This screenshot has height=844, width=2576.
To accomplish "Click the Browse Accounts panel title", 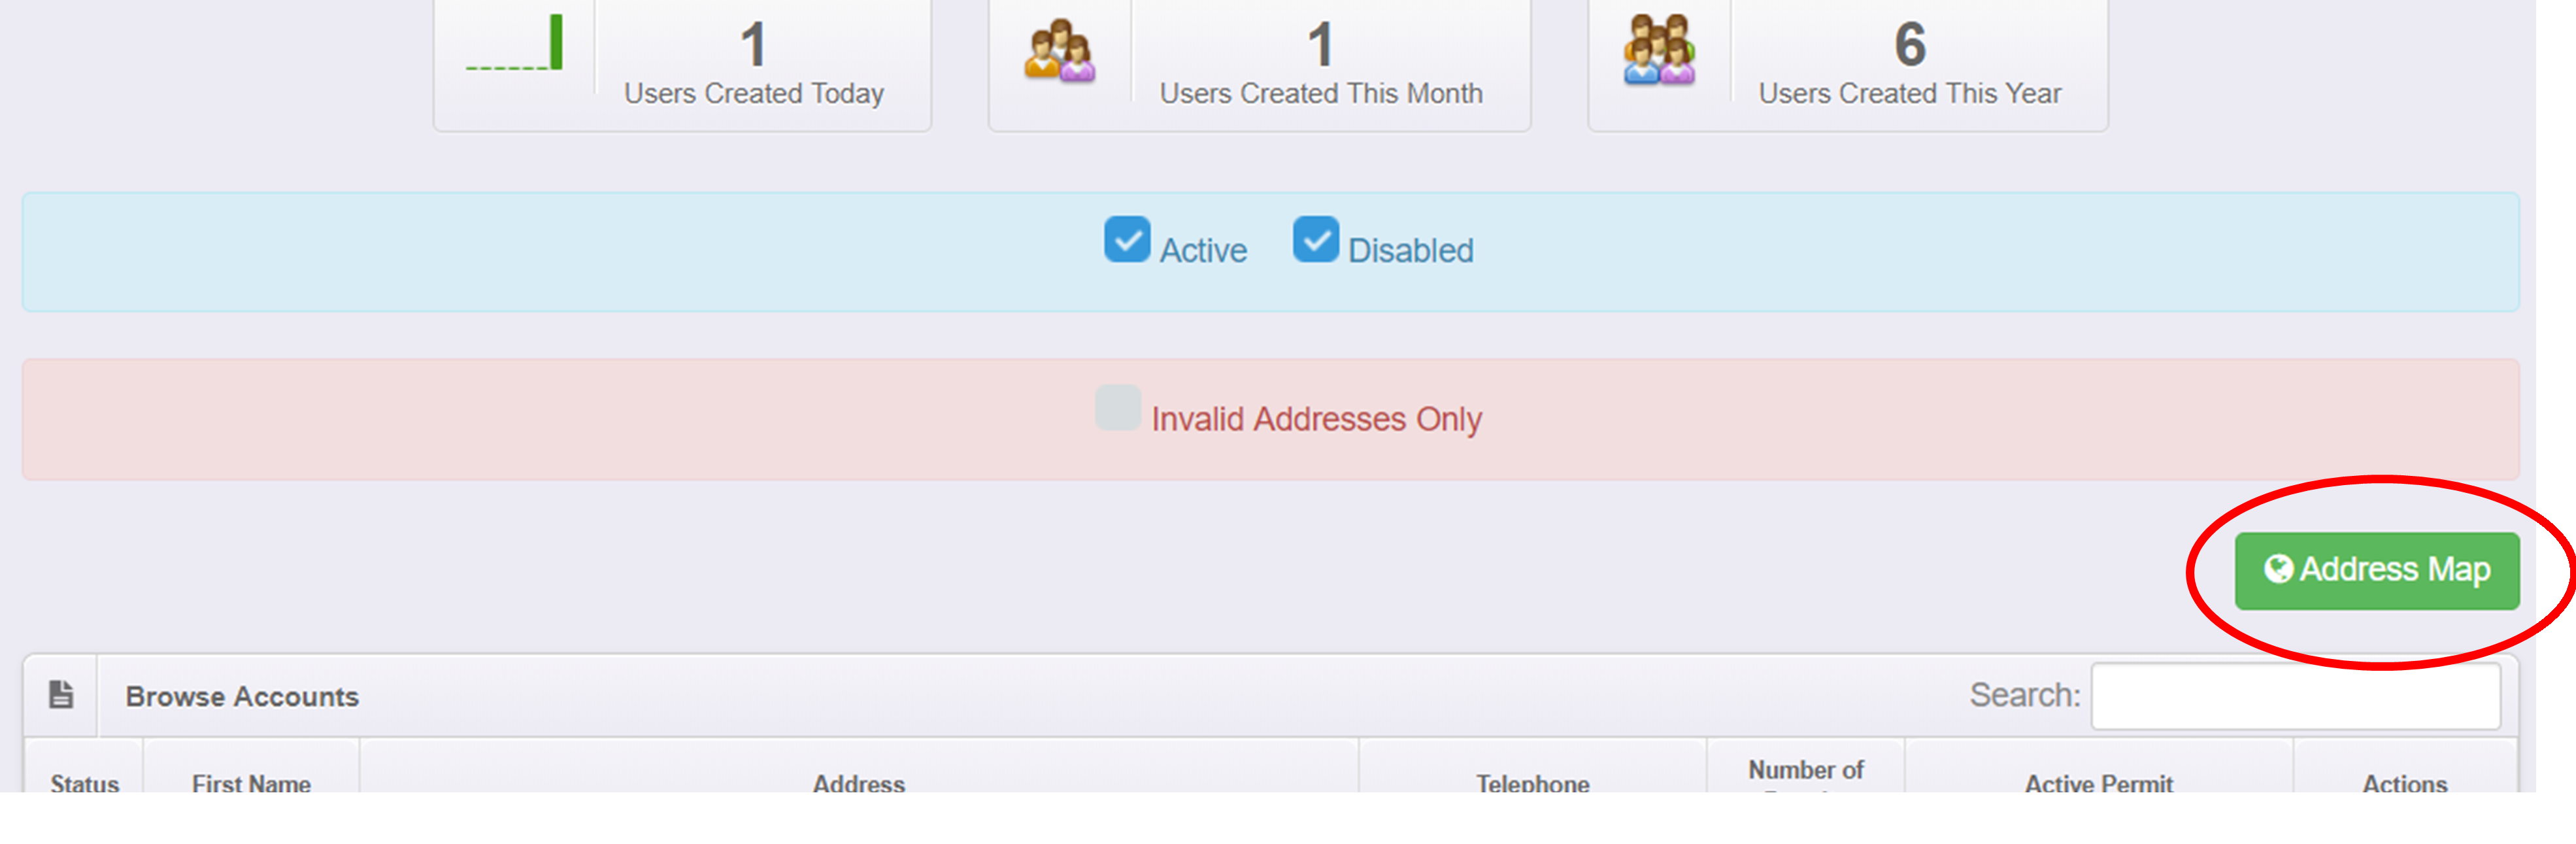I will [x=242, y=696].
